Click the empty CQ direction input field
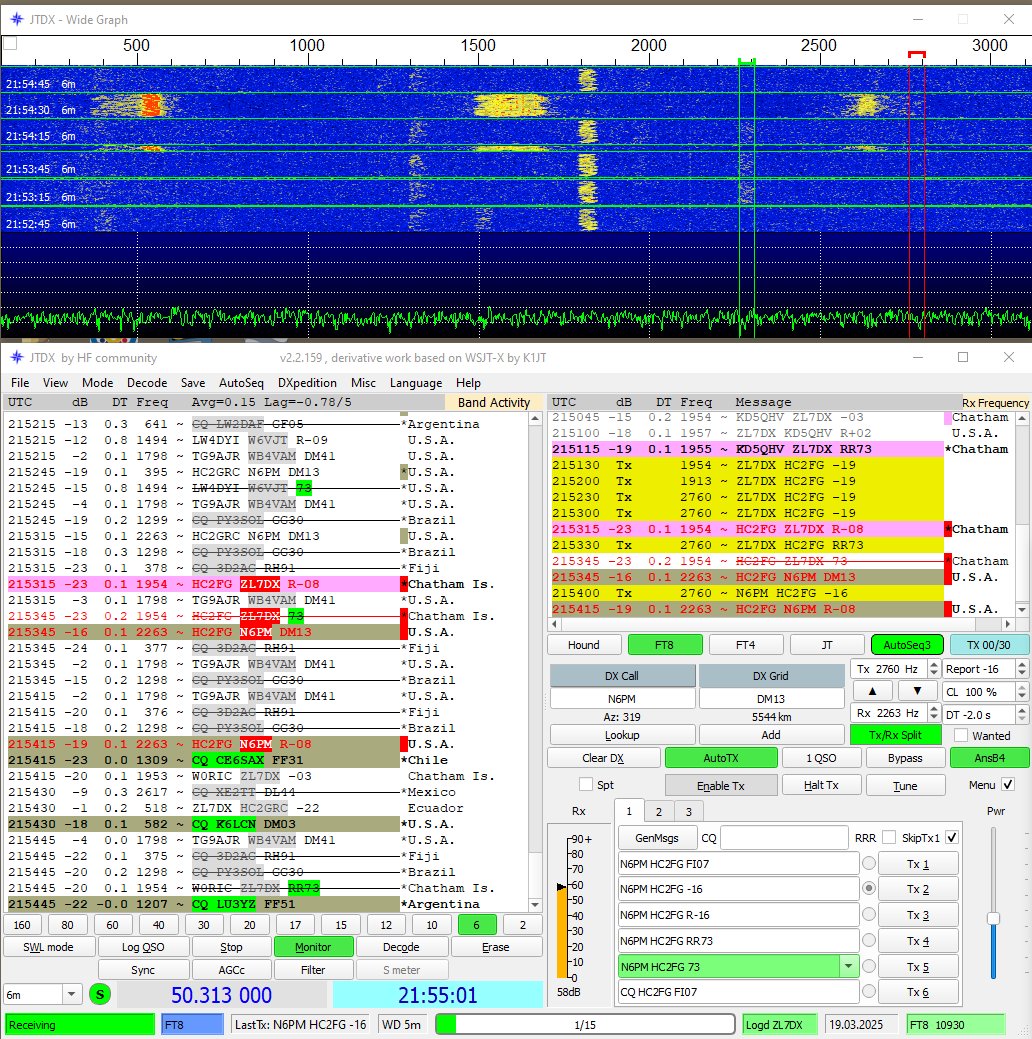This screenshot has width=1032, height=1039. [x=784, y=838]
